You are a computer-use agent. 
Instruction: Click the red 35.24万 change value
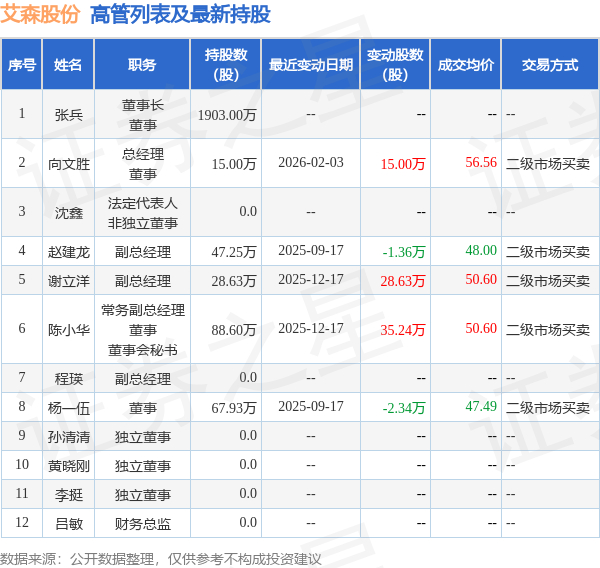403,330
